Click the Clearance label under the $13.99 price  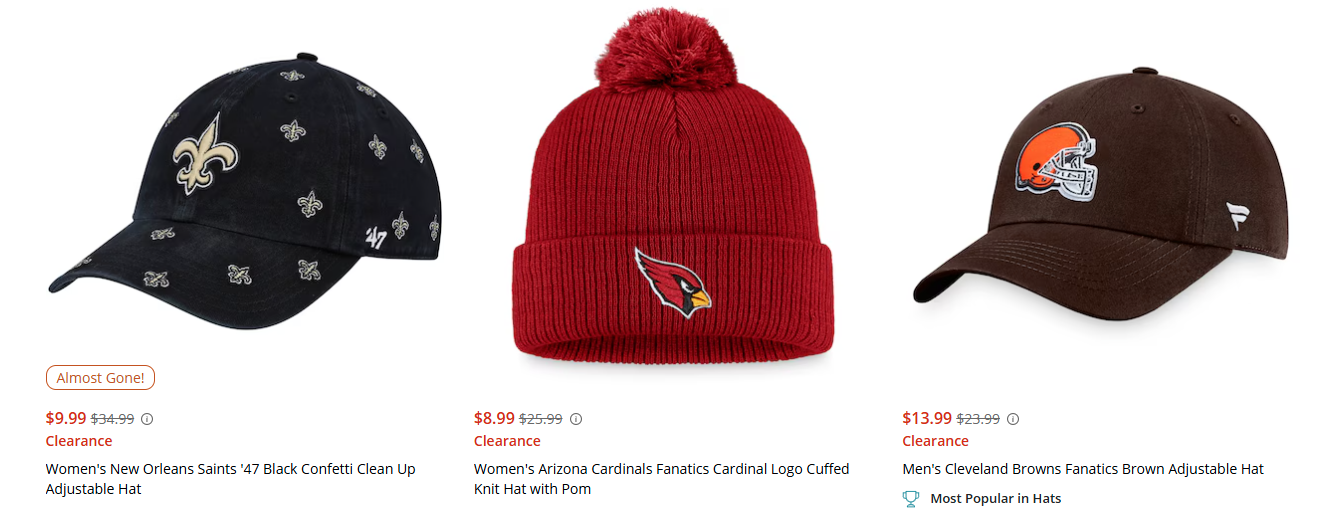coord(935,441)
